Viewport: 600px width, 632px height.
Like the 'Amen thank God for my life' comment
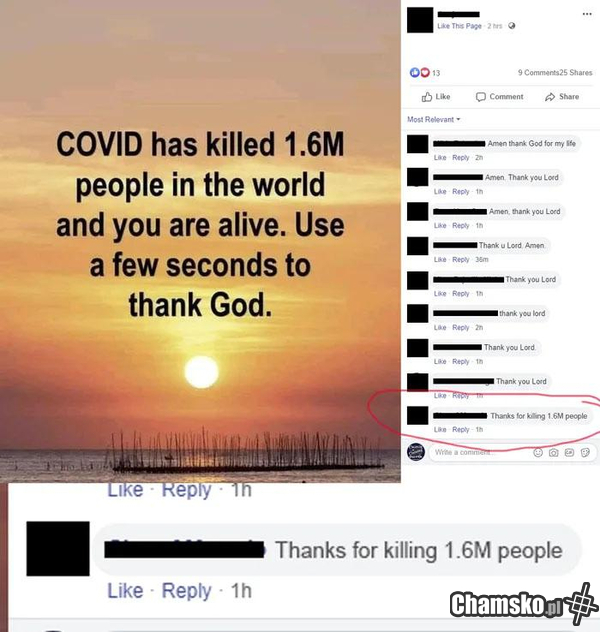[x=440, y=158]
